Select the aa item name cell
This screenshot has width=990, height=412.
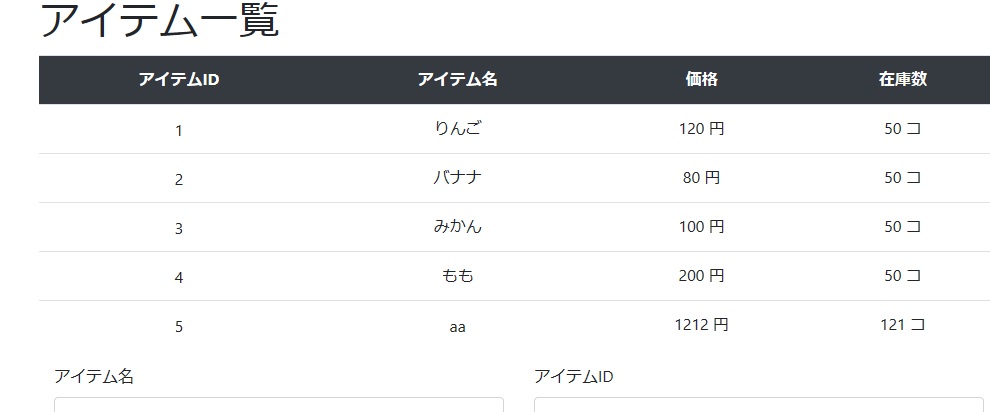pyautogui.click(x=457, y=327)
